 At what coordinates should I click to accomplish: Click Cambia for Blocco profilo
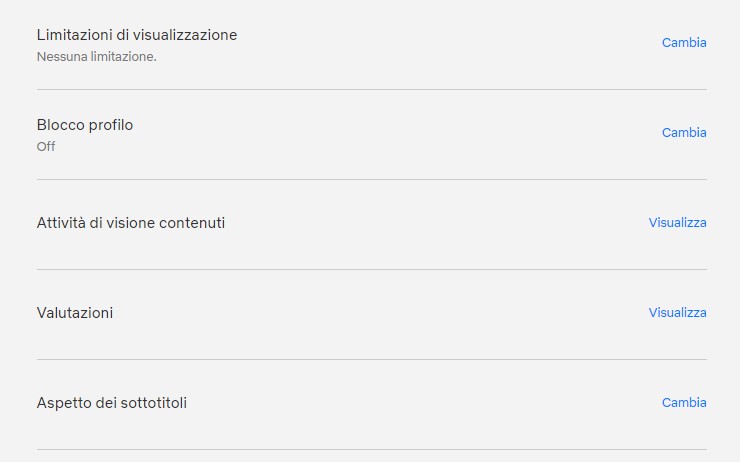(684, 133)
